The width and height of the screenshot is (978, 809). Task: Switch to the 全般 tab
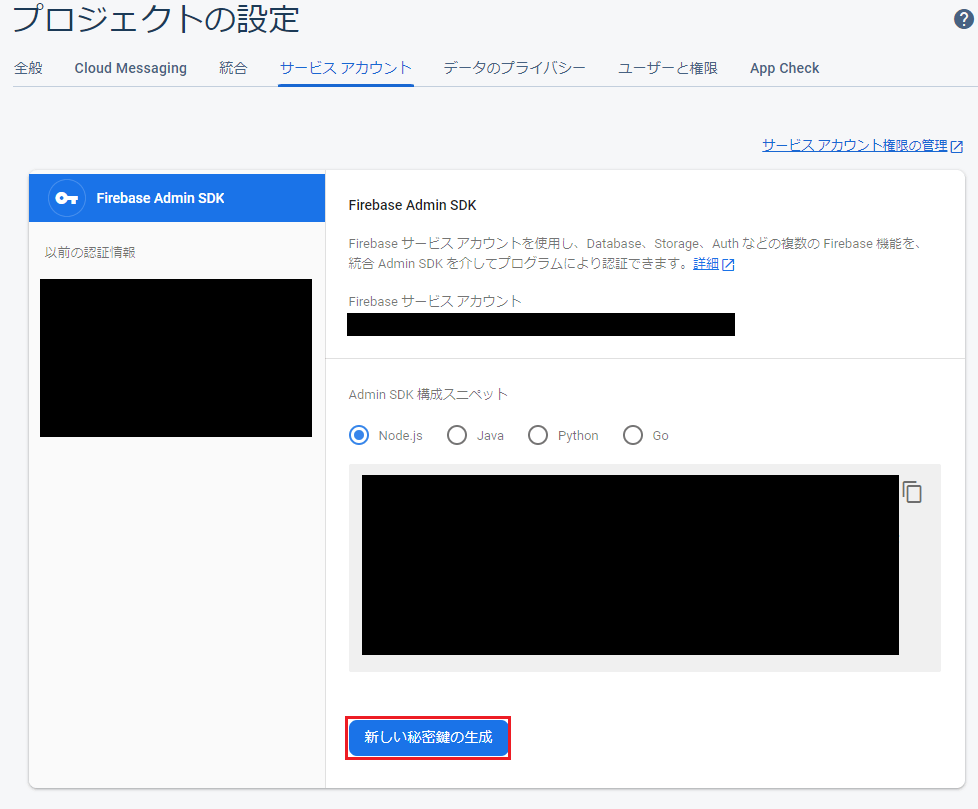[28, 68]
